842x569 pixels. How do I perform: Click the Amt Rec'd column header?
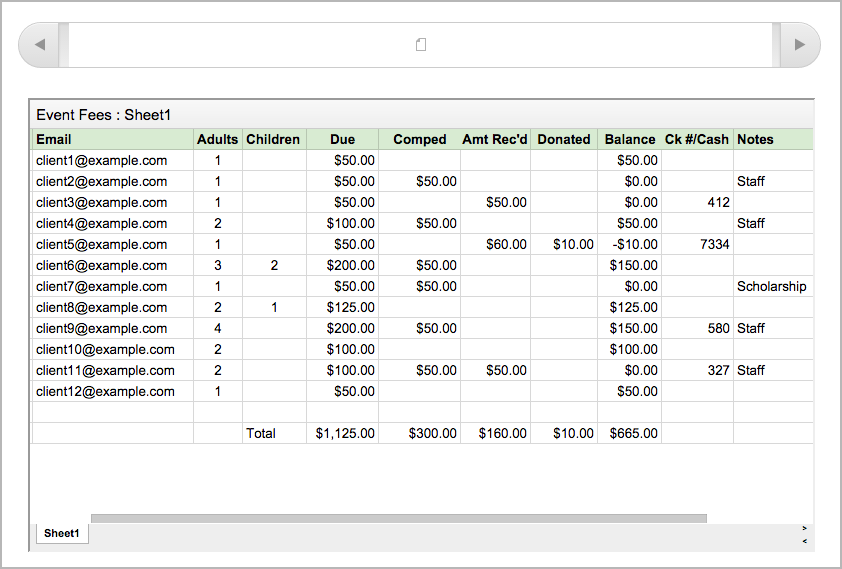point(494,140)
